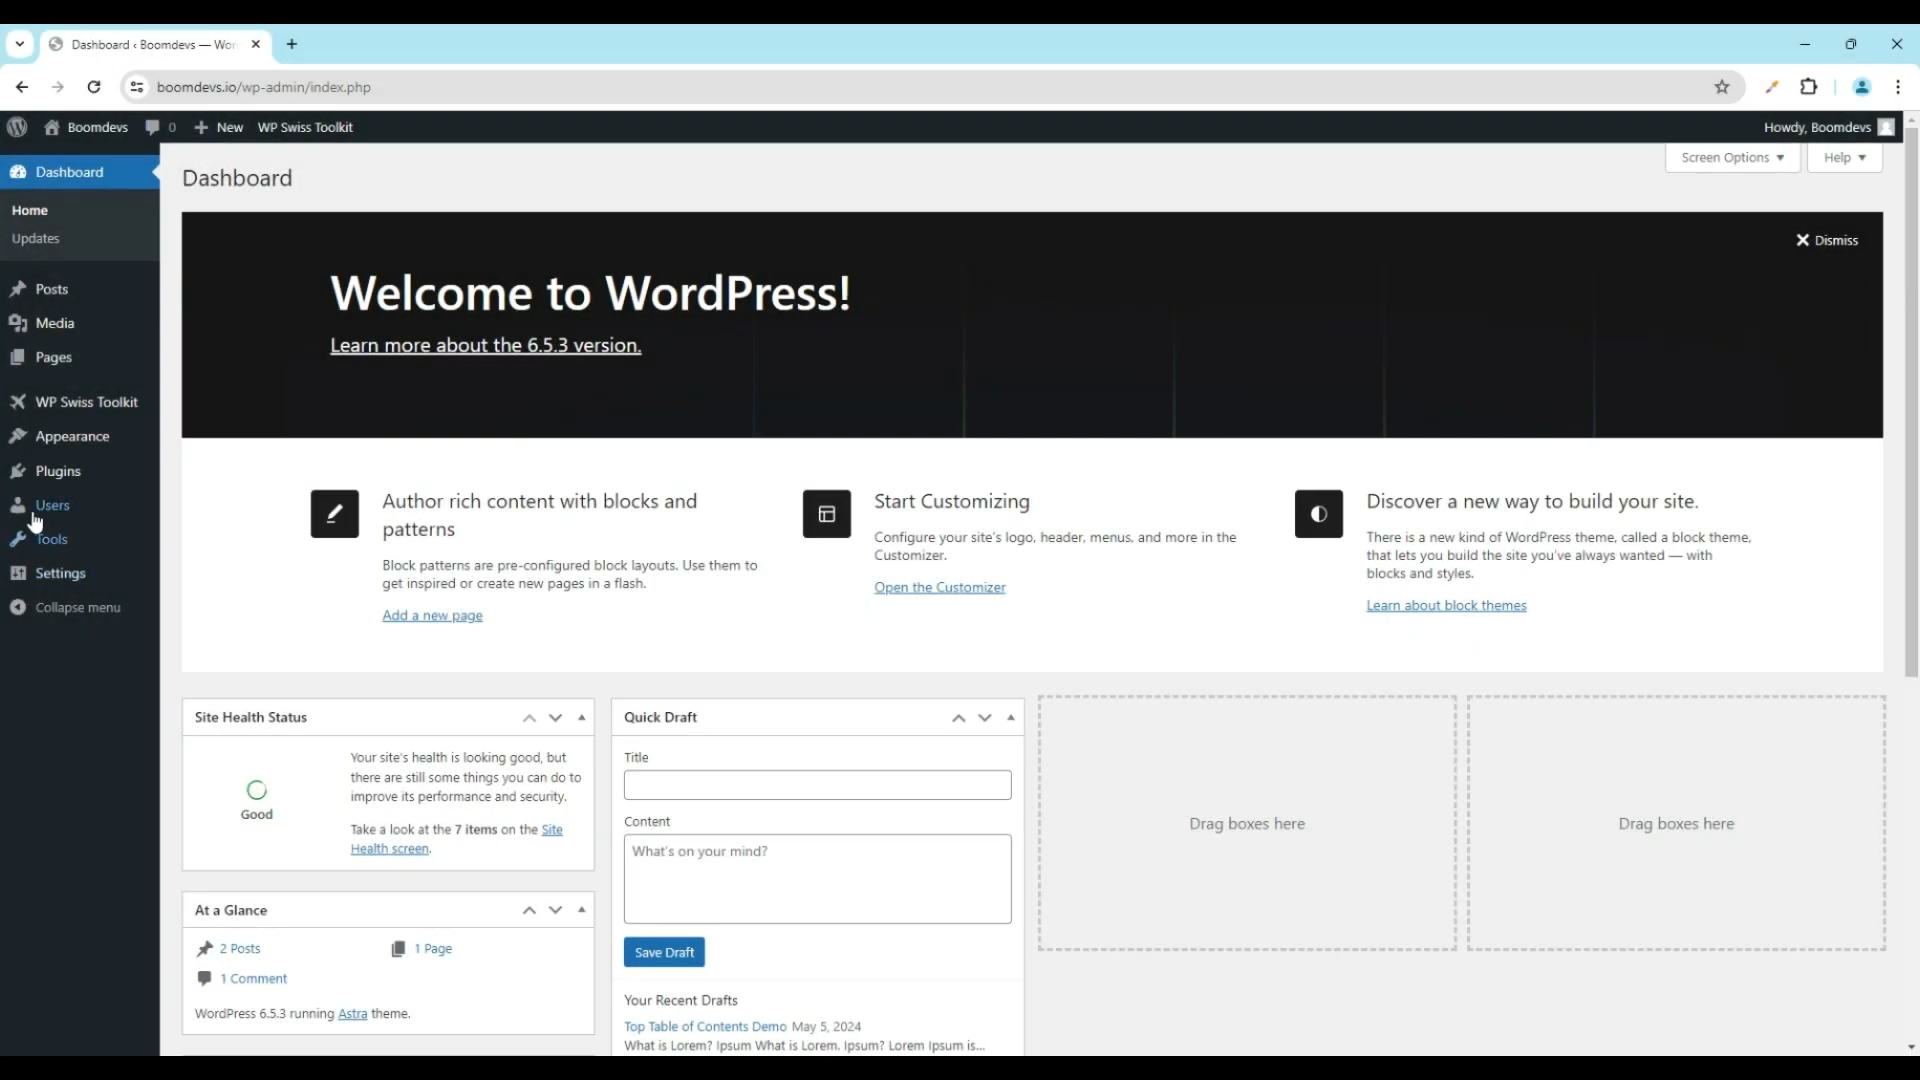Reload the page with refresh icon
This screenshot has width=1920, height=1080.
pyautogui.click(x=94, y=87)
